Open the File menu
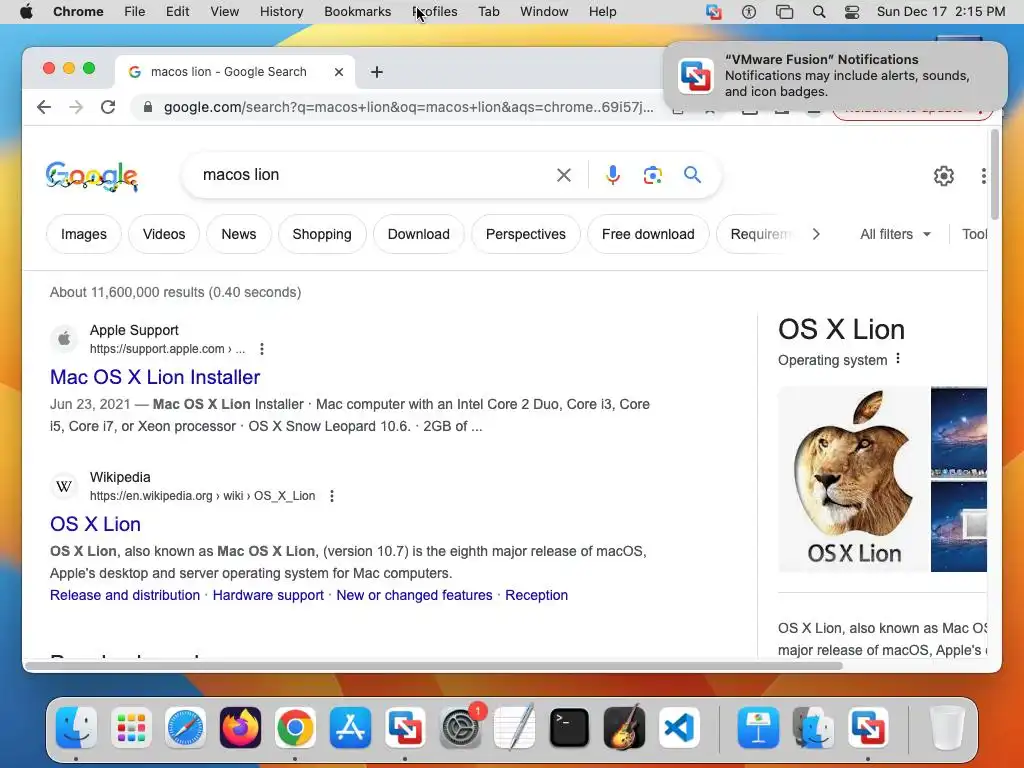The width and height of the screenshot is (1024, 768). coord(135,12)
